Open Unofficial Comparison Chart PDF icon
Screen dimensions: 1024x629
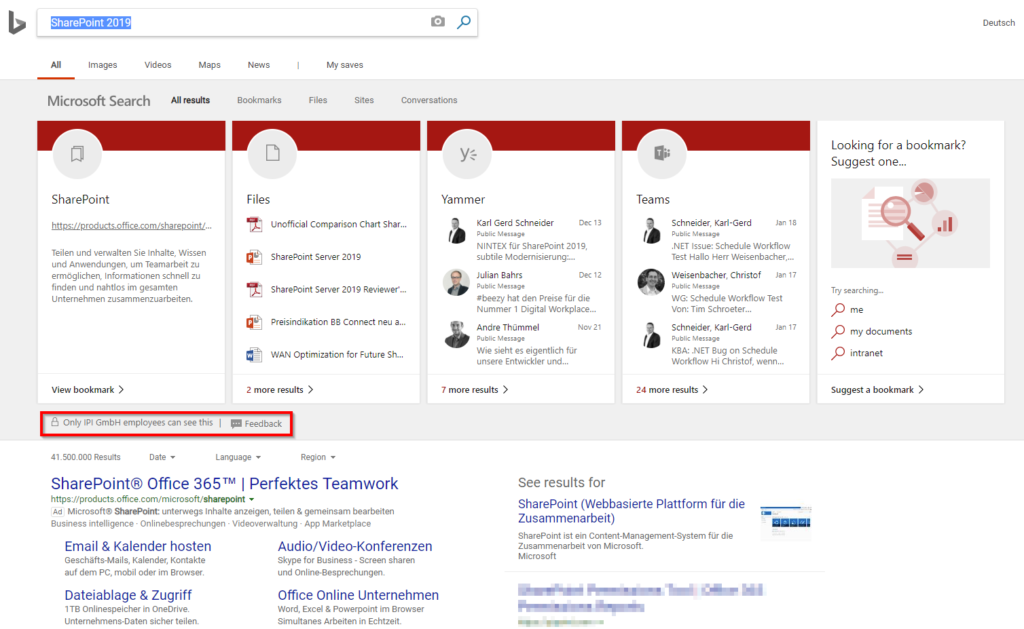tap(254, 224)
